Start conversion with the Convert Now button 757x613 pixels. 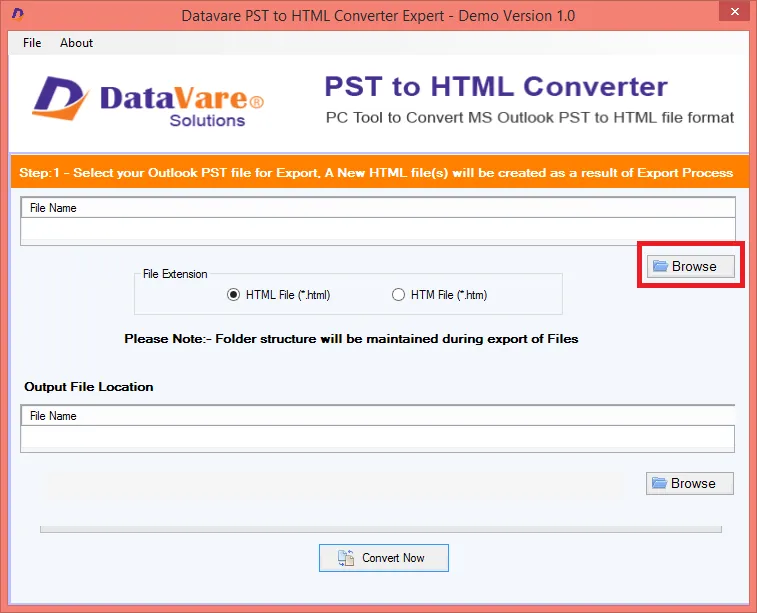pyautogui.click(x=384, y=558)
